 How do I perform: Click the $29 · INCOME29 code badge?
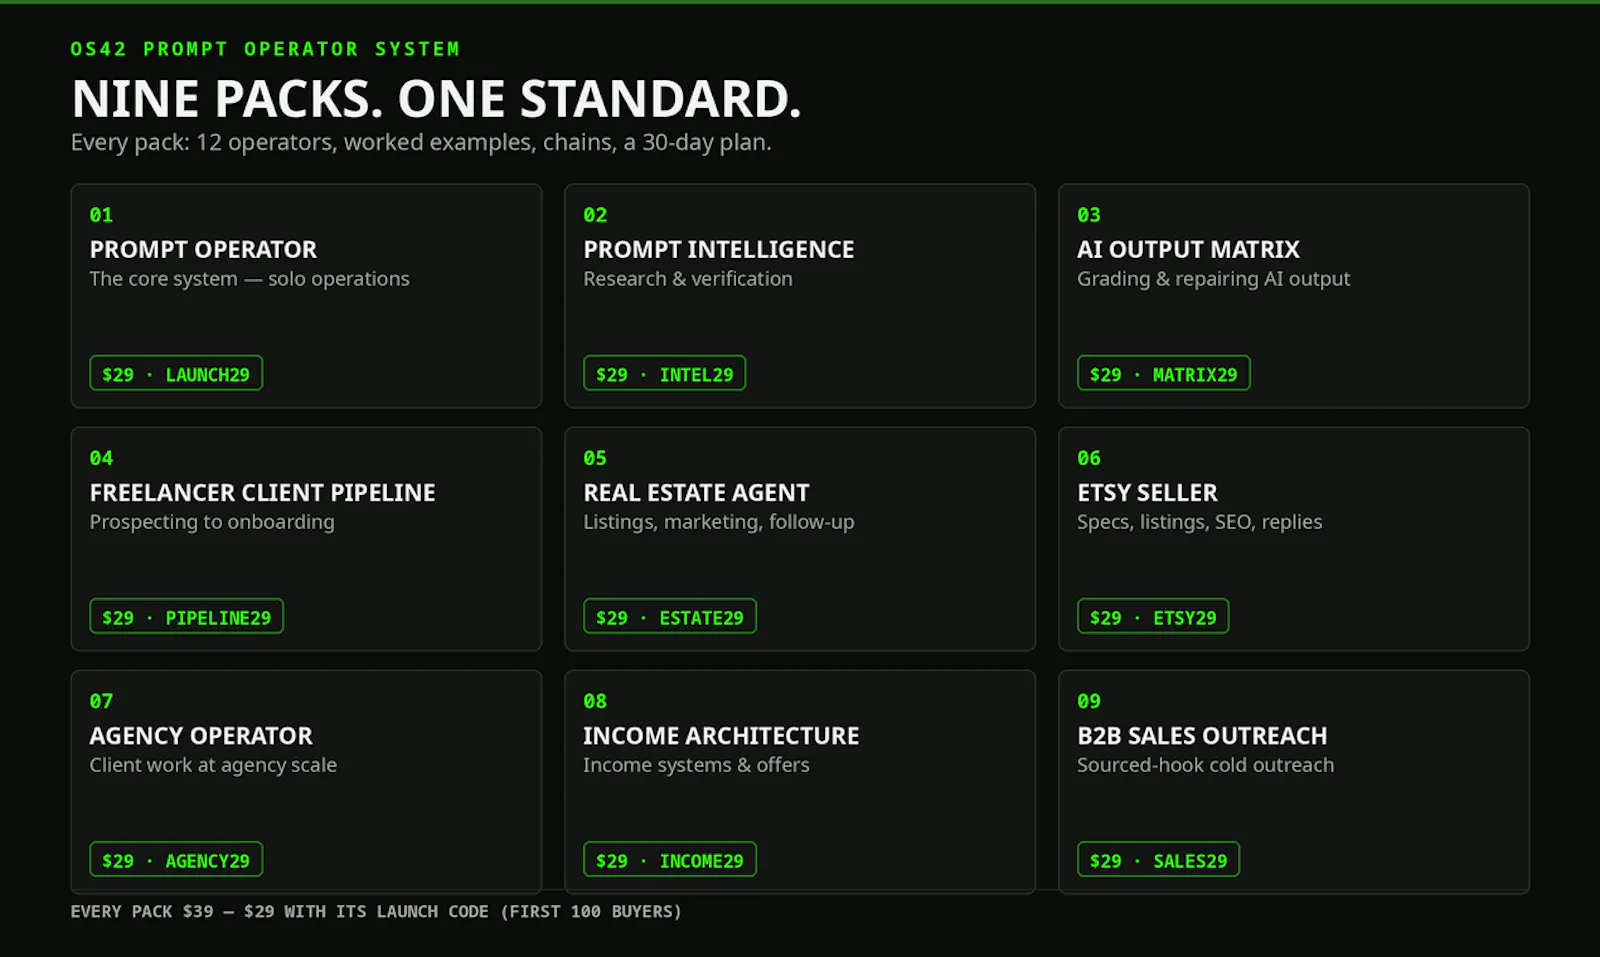tap(669, 859)
